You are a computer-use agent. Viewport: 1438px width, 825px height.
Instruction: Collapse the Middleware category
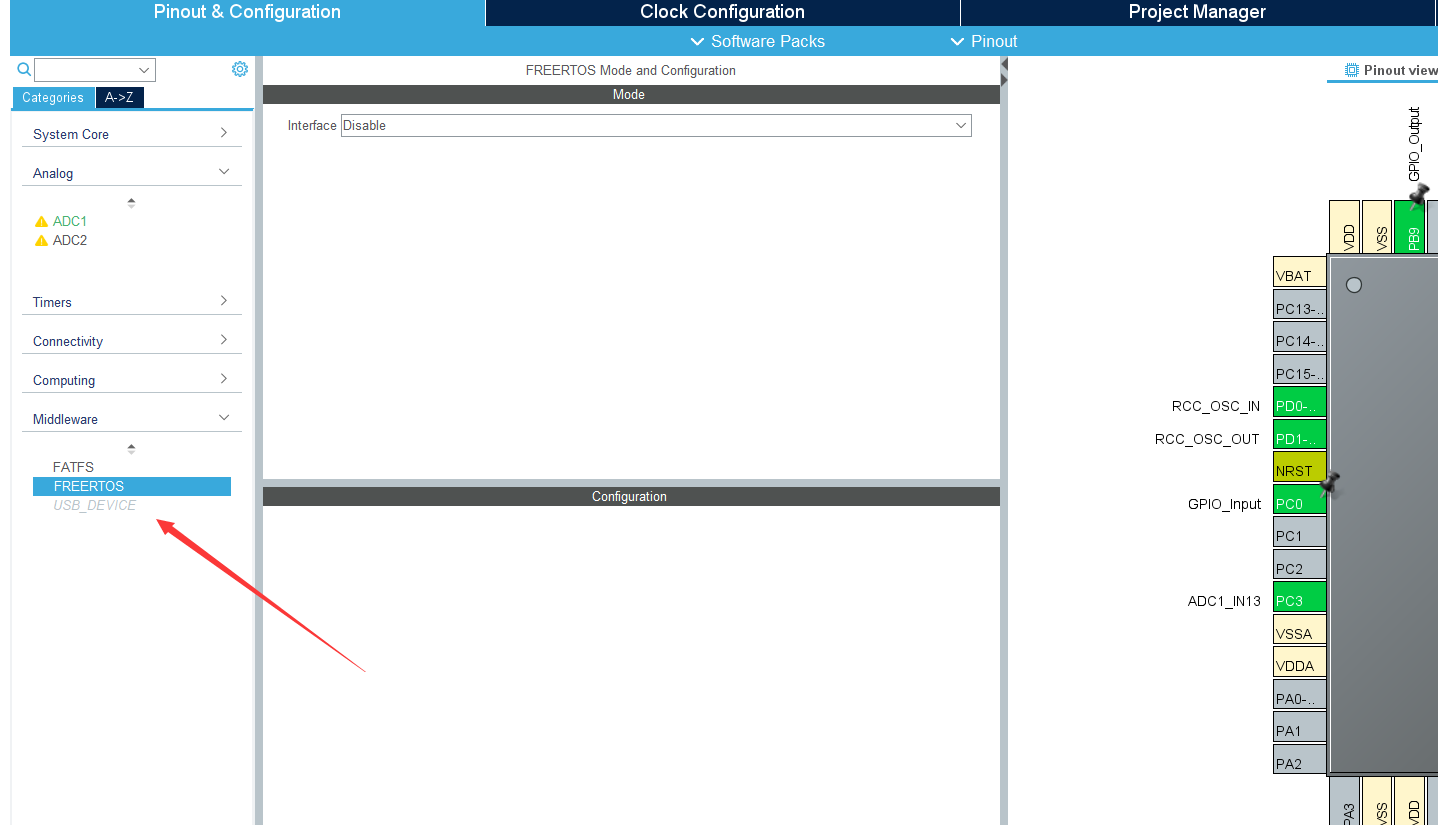[131, 419]
